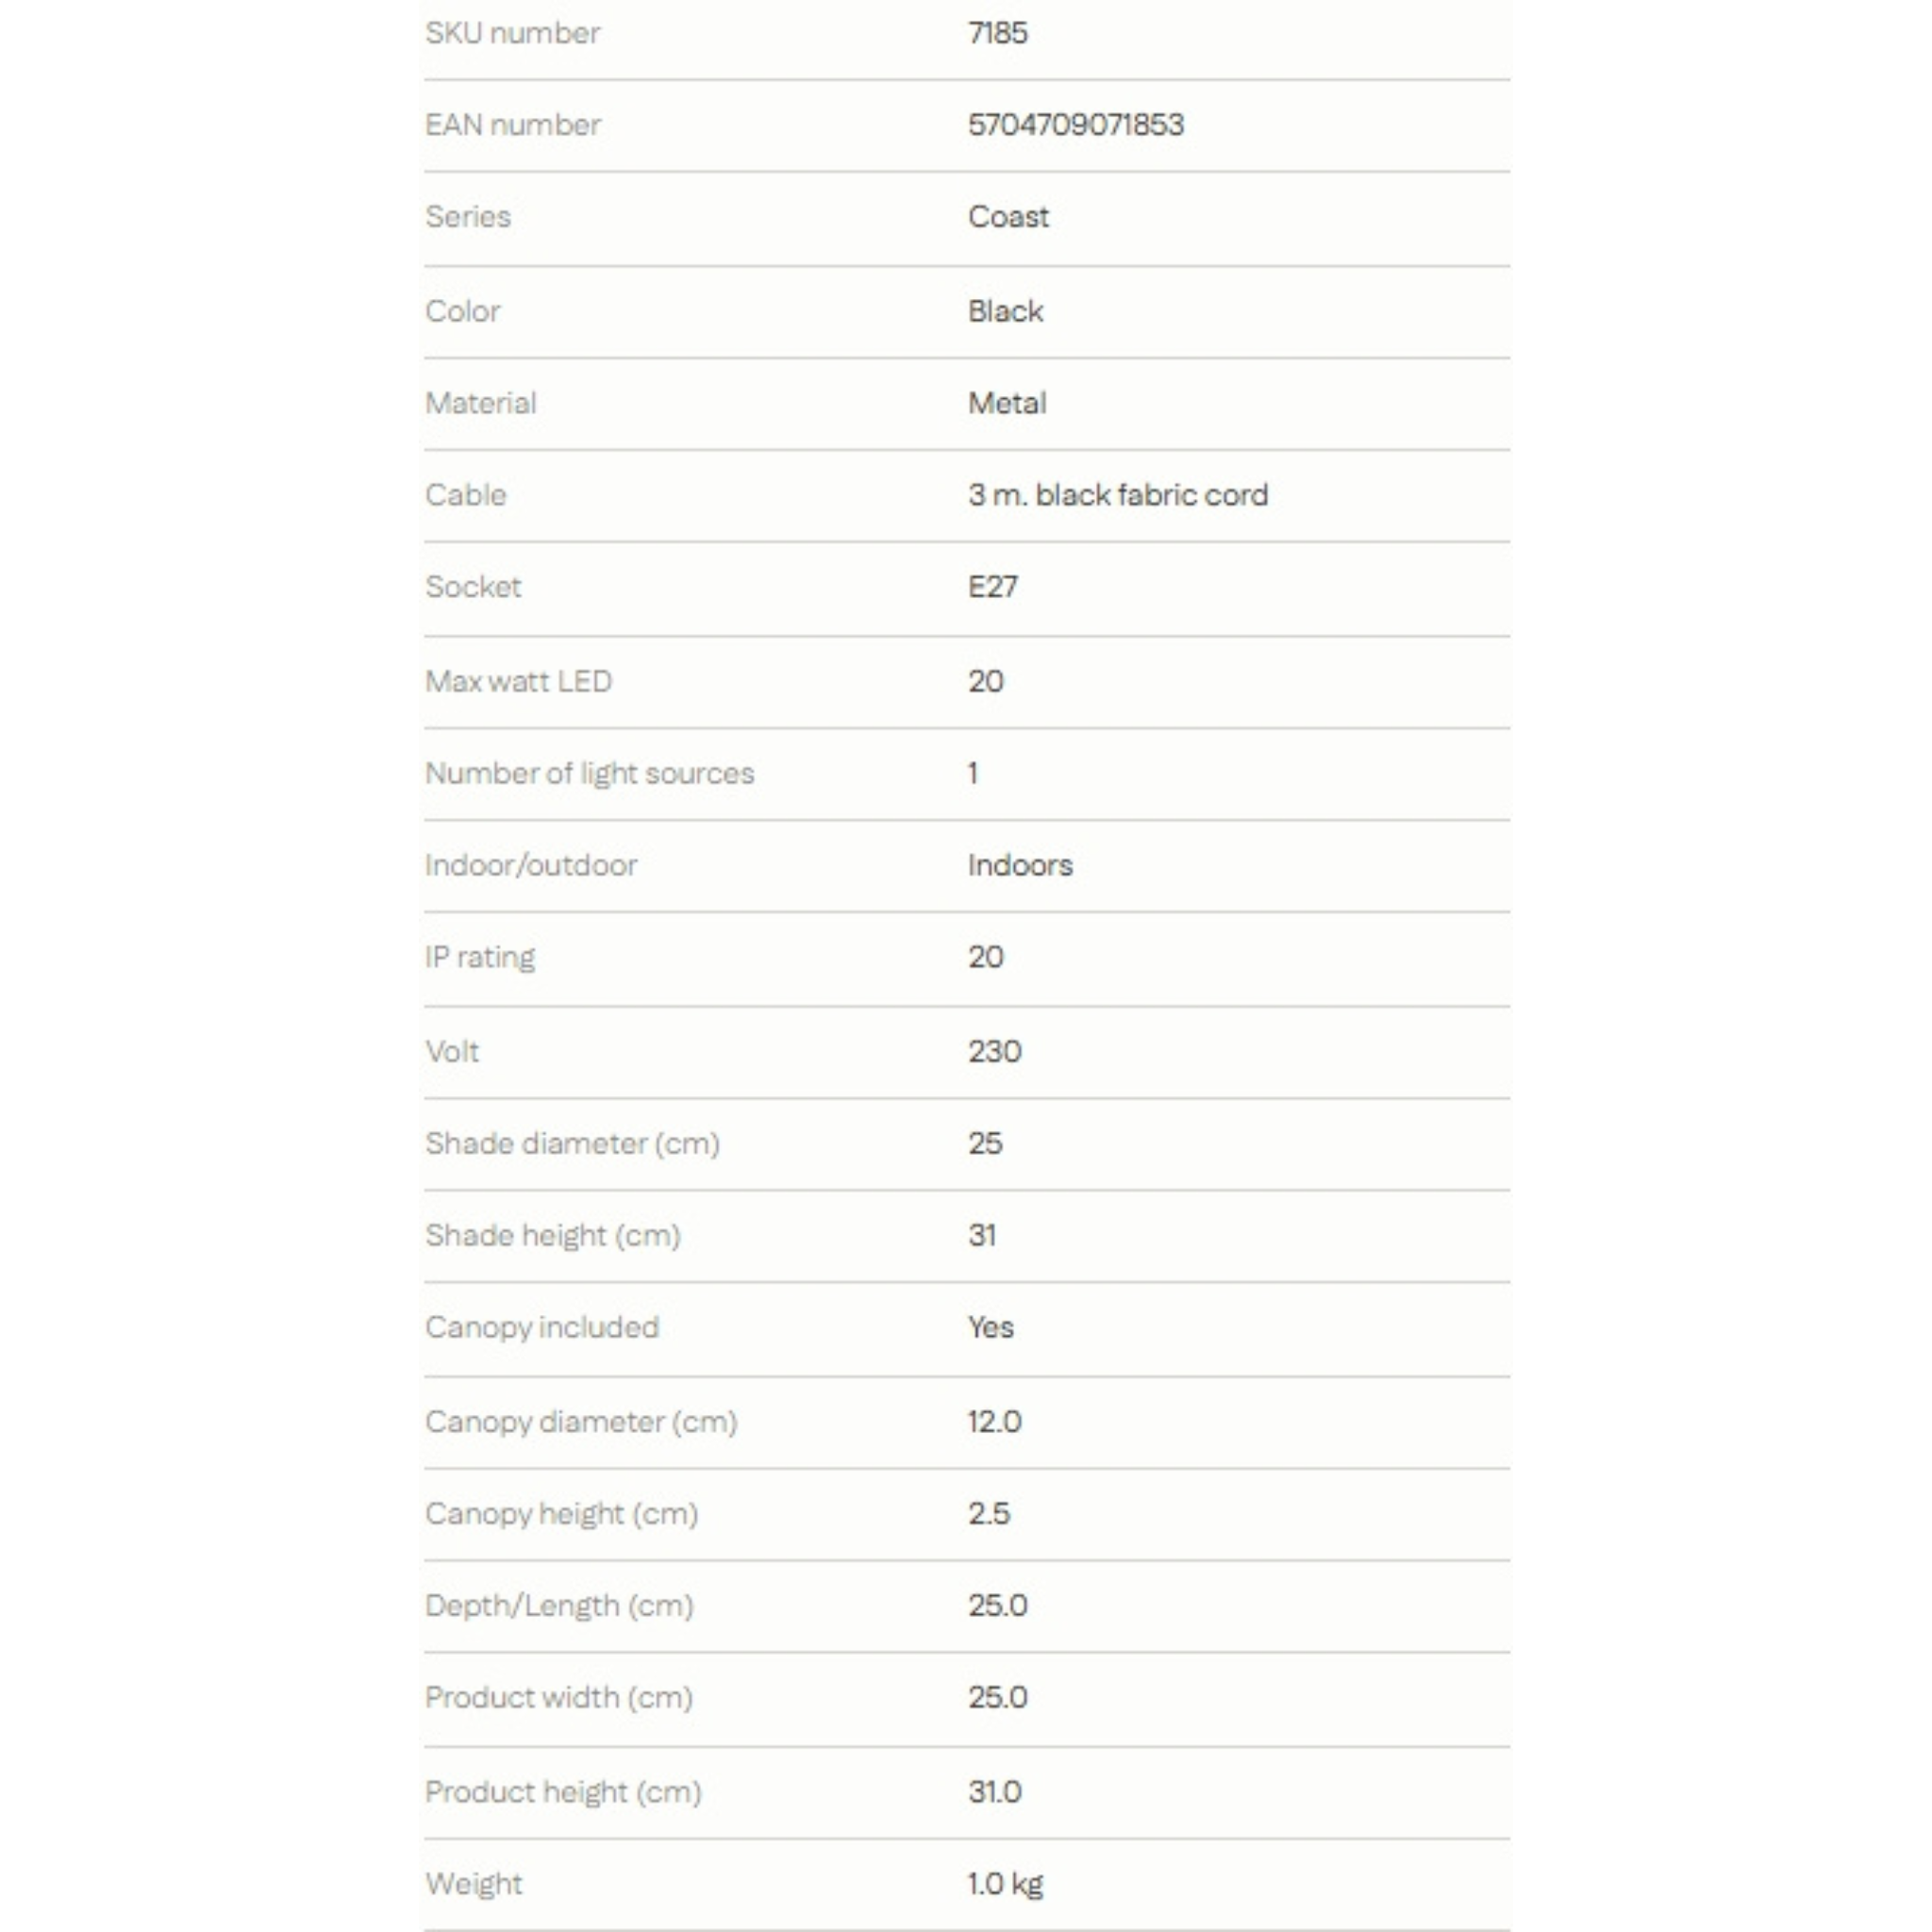Click the Canopy included value Yes

point(990,1327)
